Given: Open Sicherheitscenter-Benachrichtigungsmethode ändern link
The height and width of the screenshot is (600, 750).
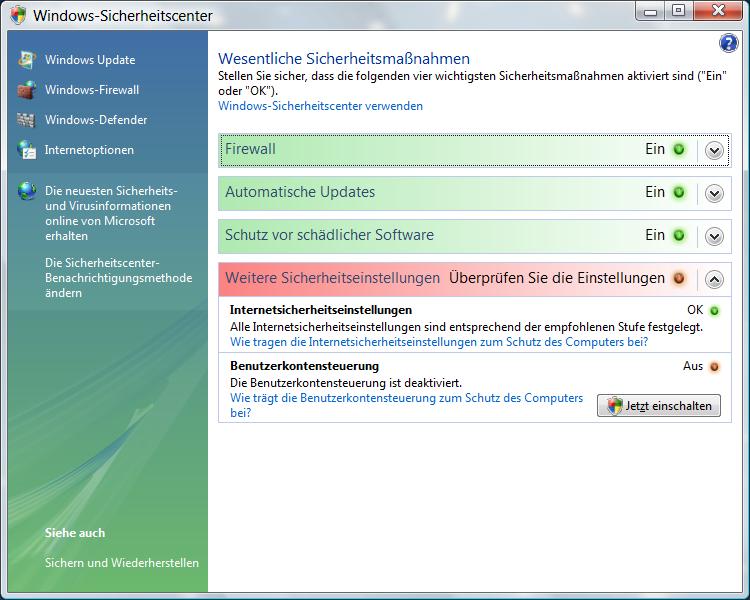Looking at the screenshot, I should pyautogui.click(x=119, y=278).
